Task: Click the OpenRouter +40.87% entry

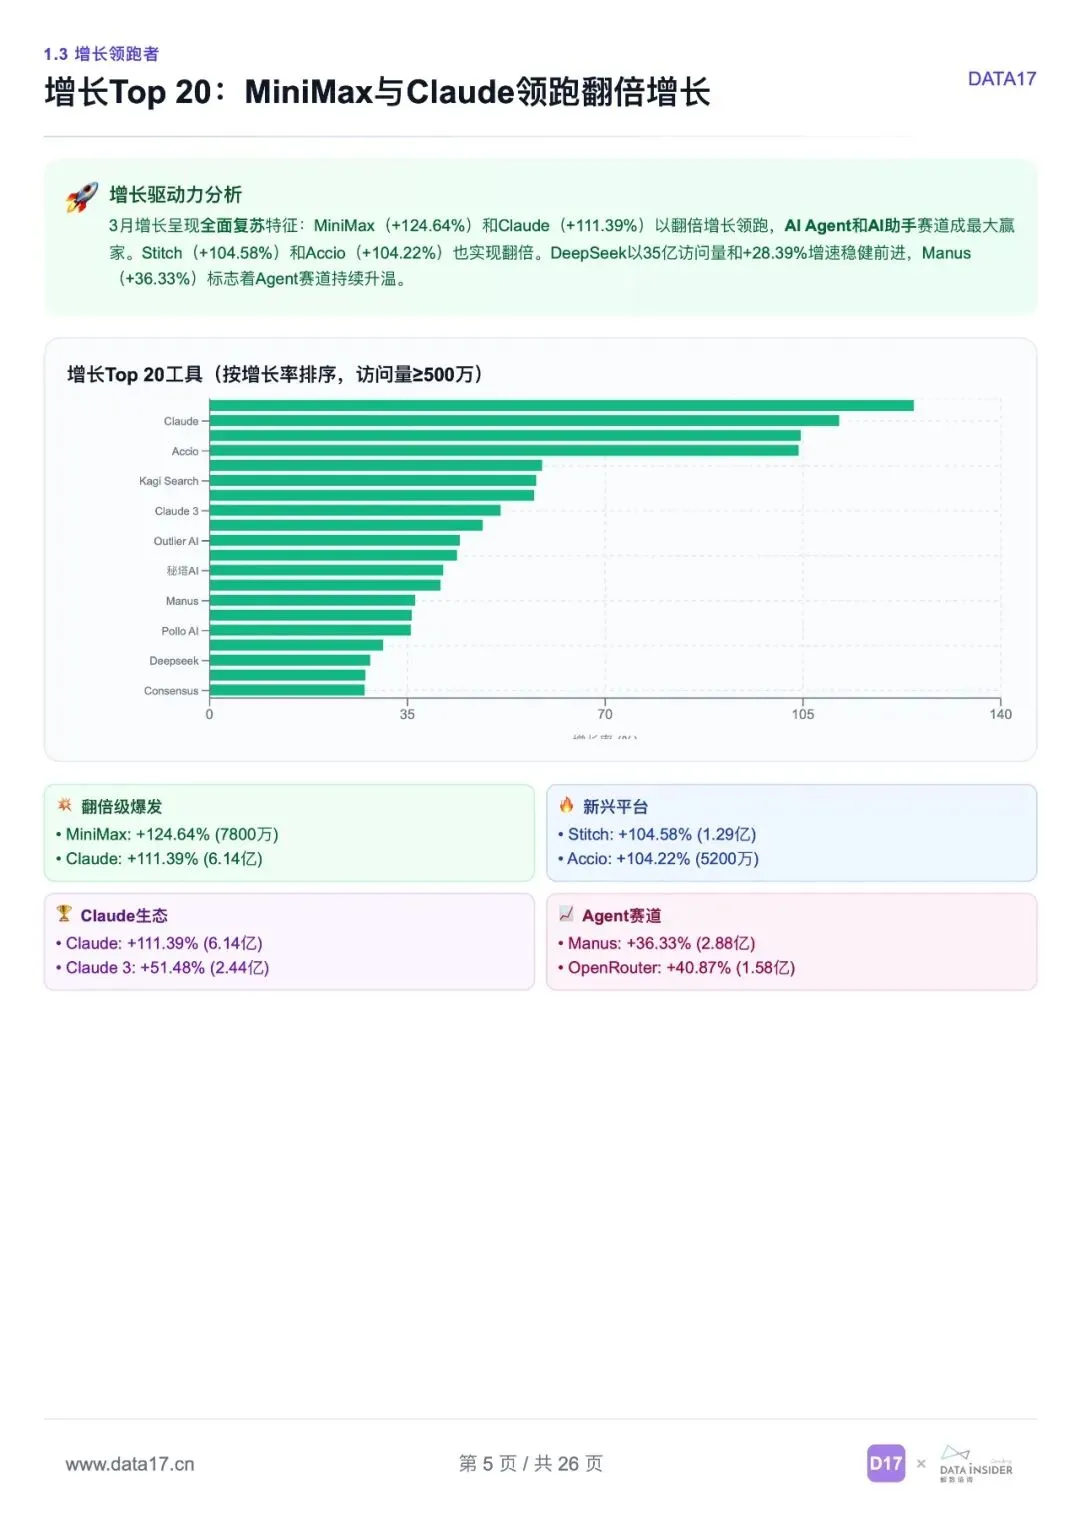Action: click(676, 968)
